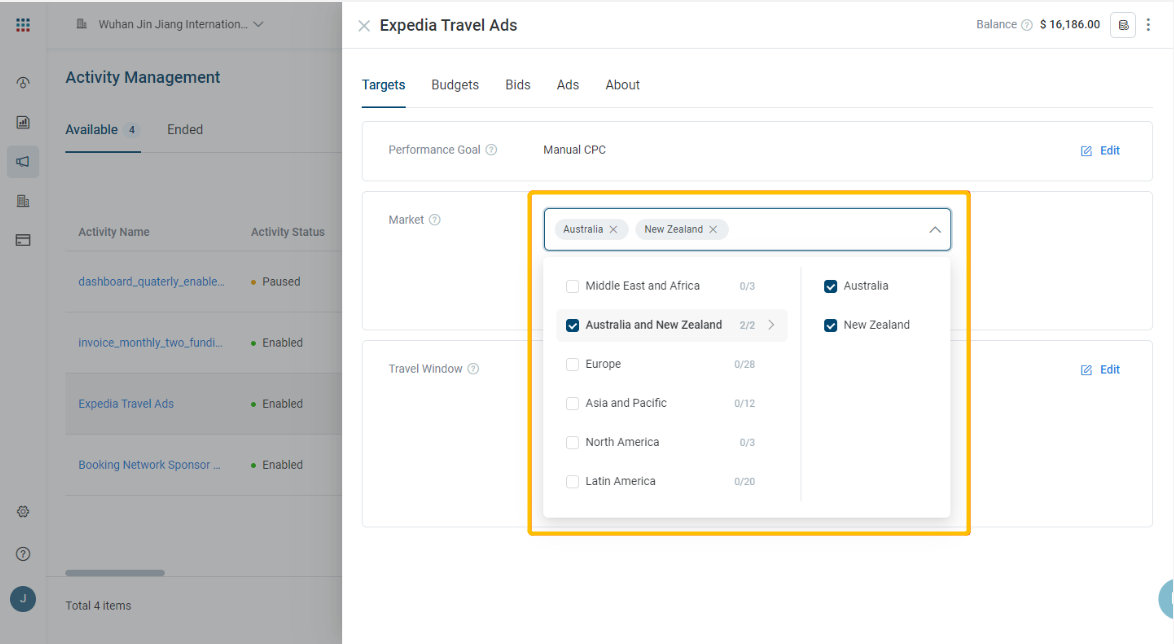Switch to the About tab

point(622,85)
